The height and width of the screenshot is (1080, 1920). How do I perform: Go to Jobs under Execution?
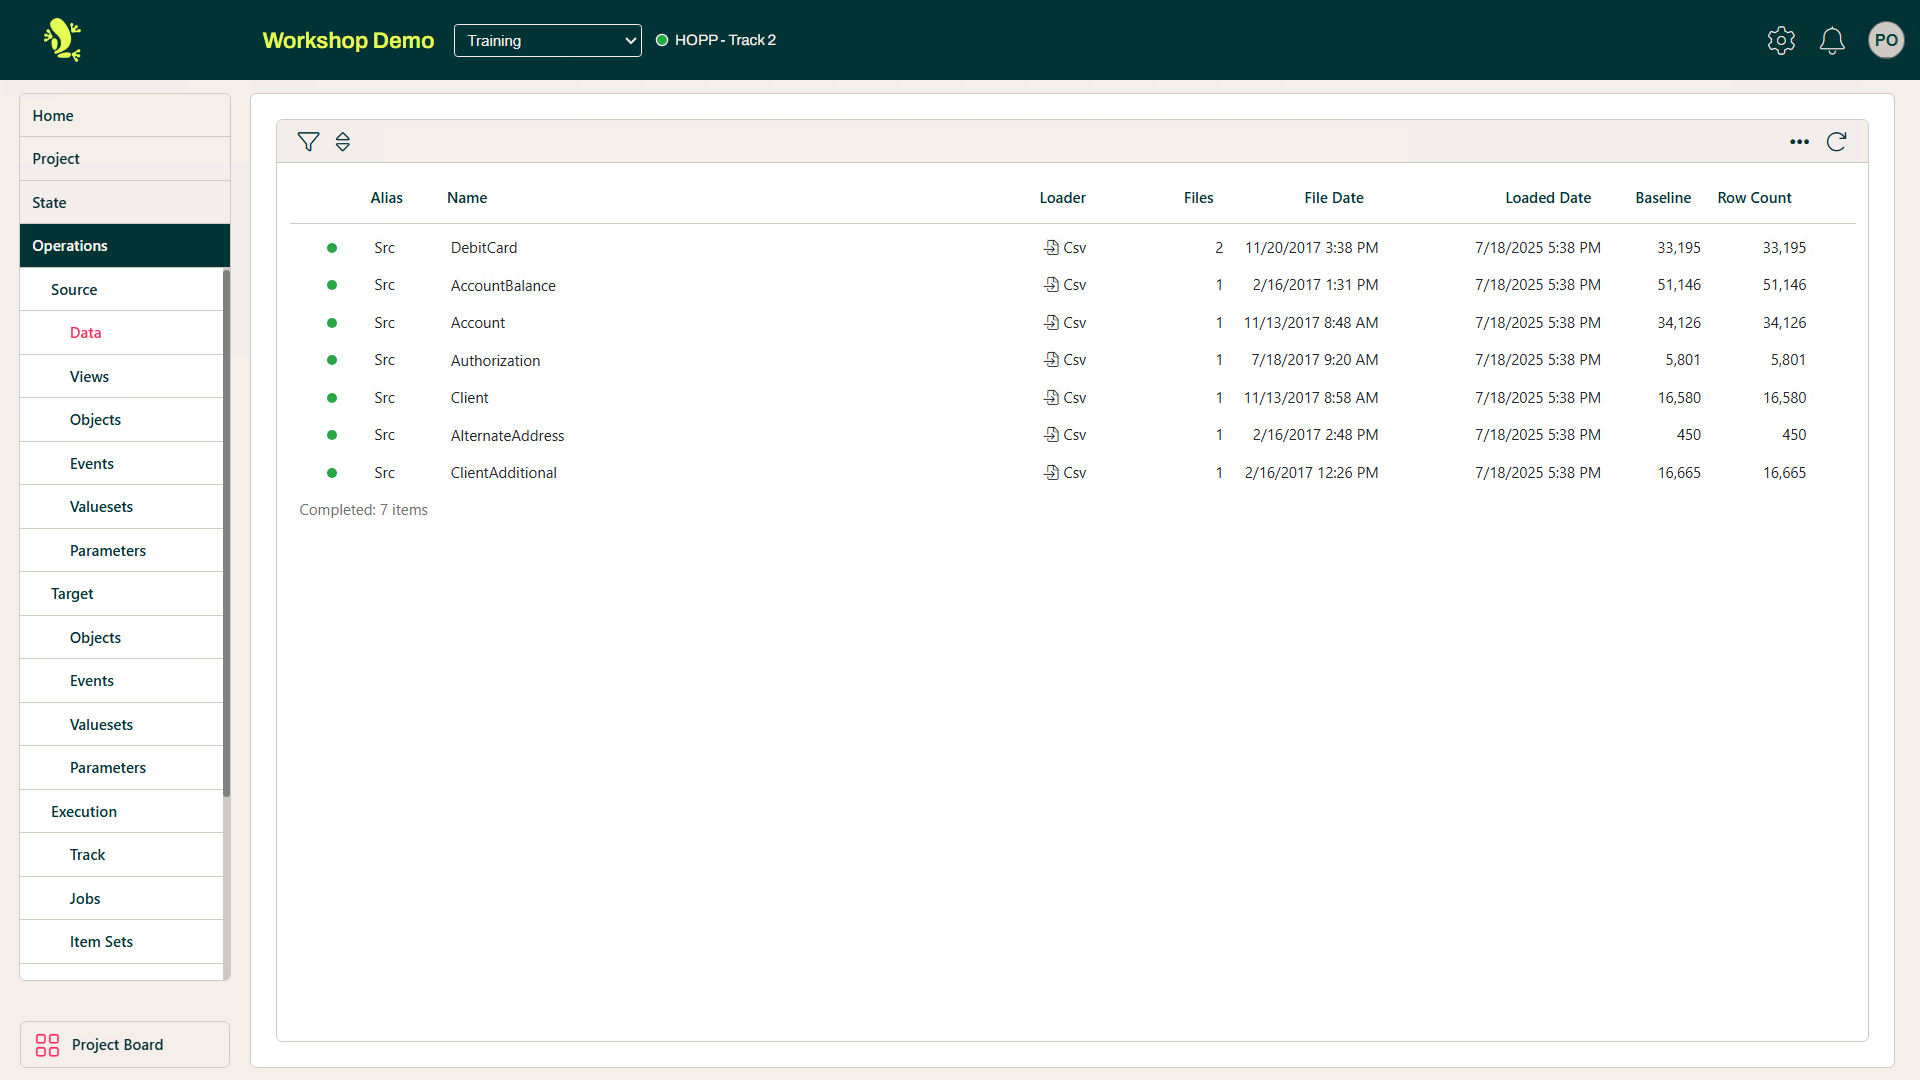85,899
